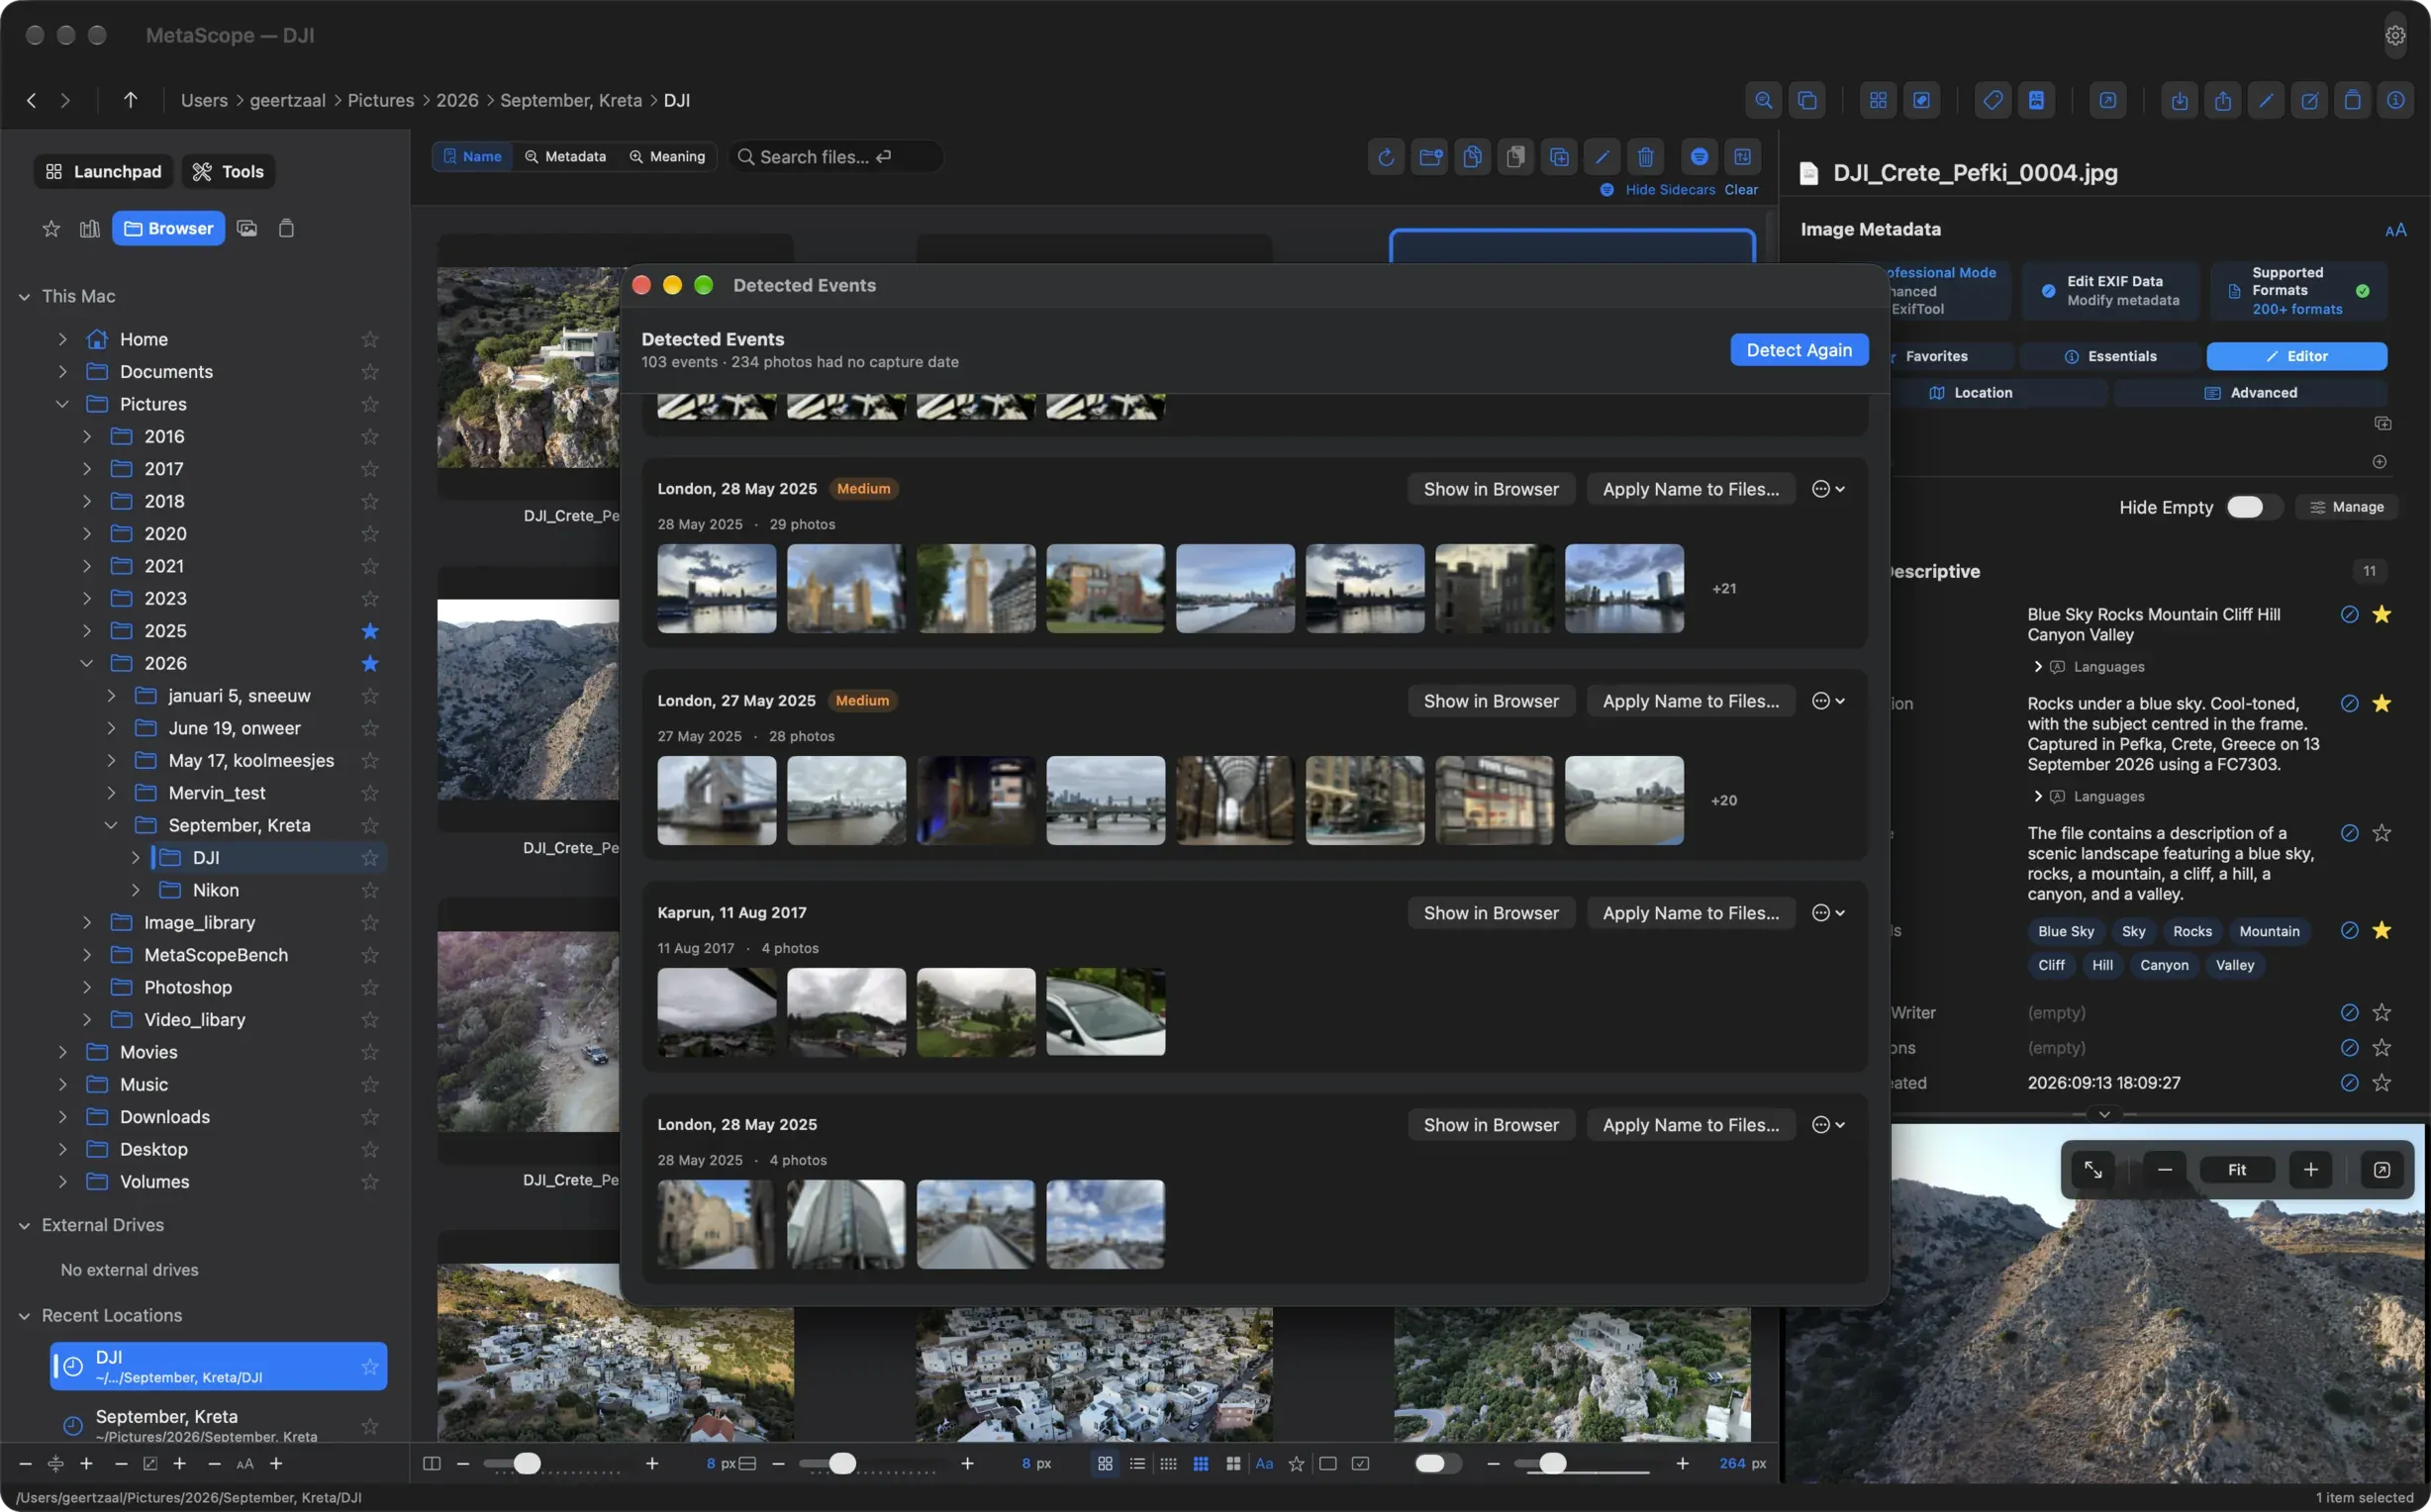Unstar the 2026 folder
Screen dimensions: 2431x1512
[x=370, y=663]
